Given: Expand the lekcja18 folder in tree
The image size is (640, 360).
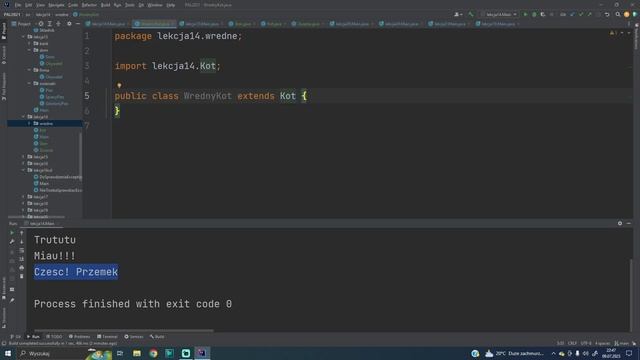Looking at the screenshot, I should point(23,203).
